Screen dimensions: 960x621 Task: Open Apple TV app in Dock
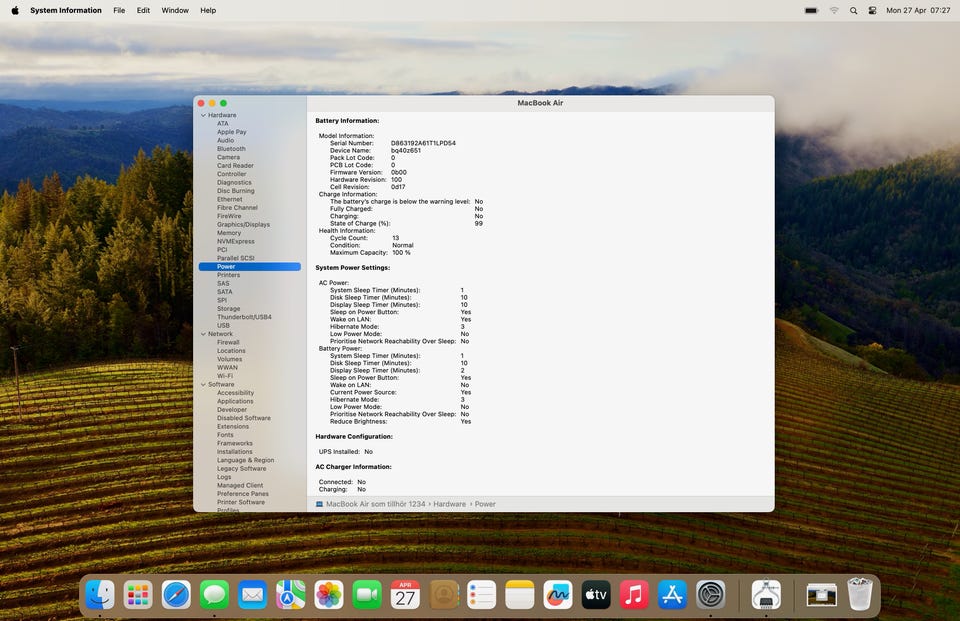point(596,595)
